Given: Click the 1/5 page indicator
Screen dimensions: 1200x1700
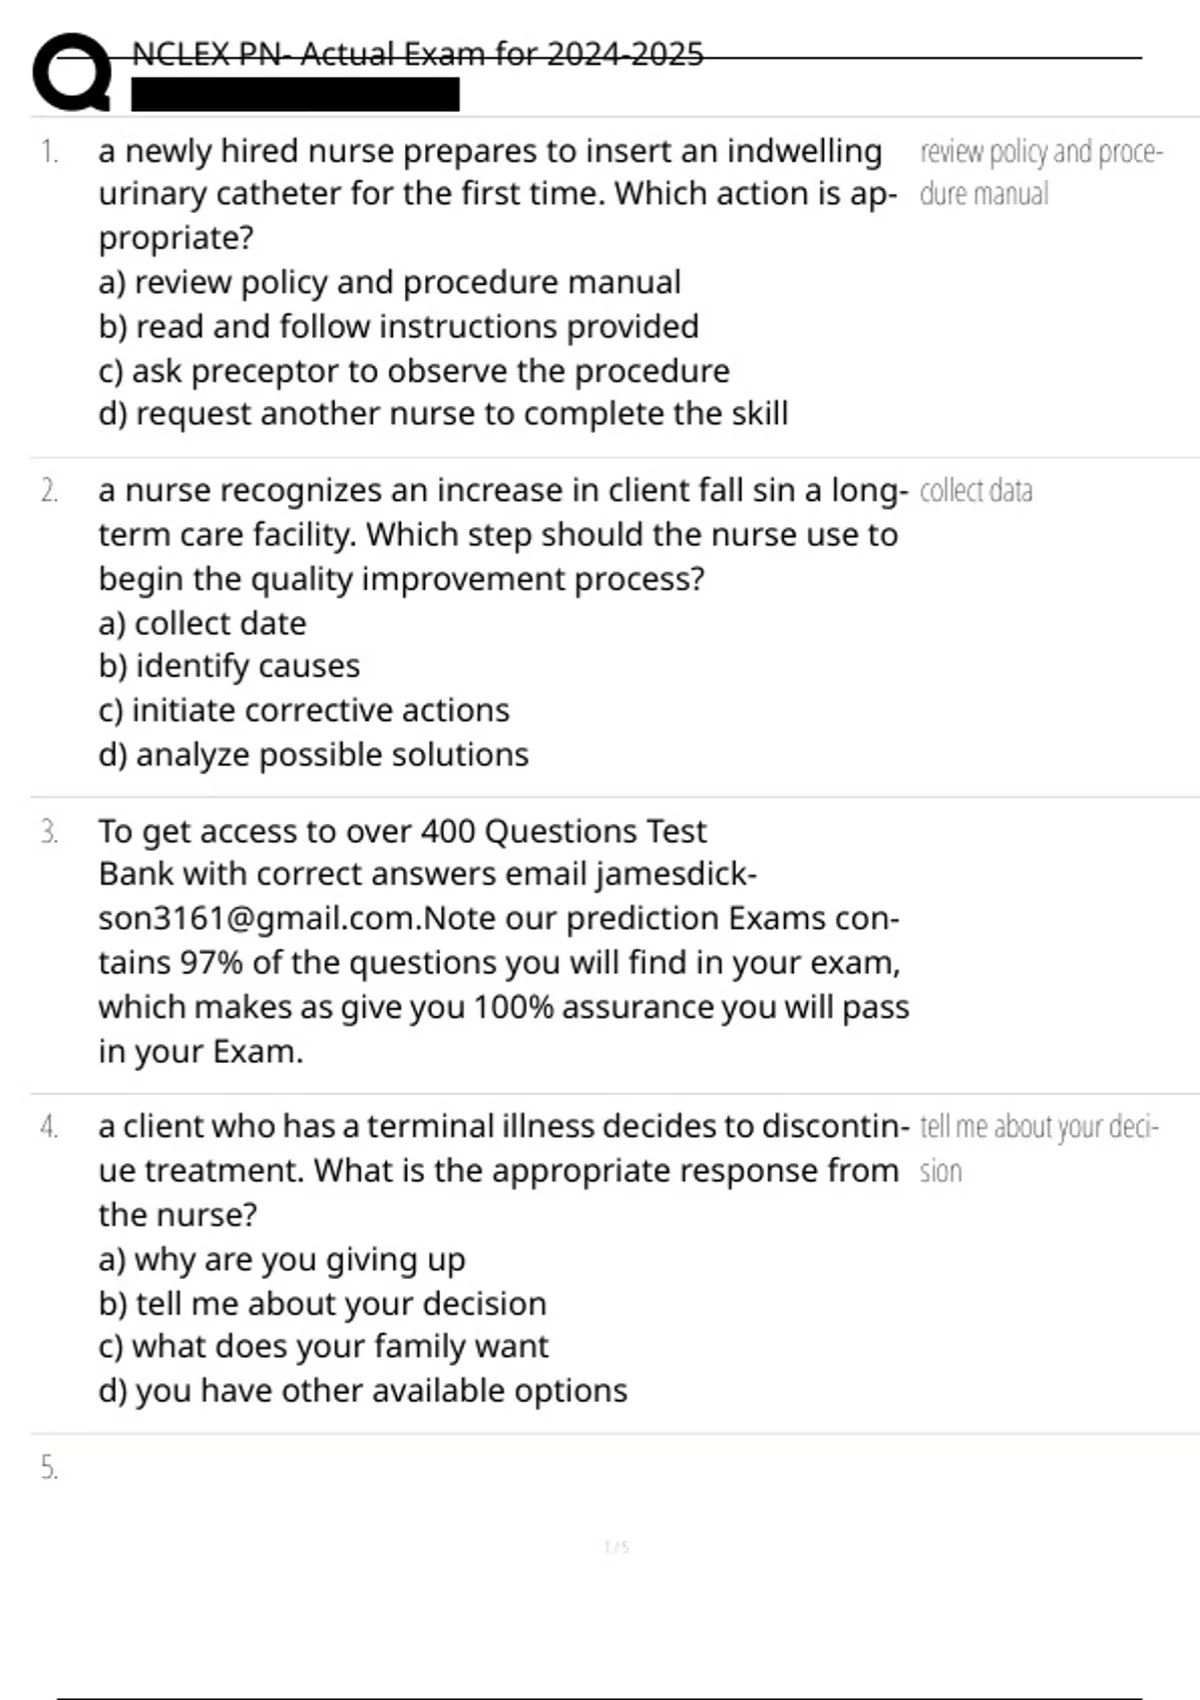Looking at the screenshot, I should point(617,1547).
